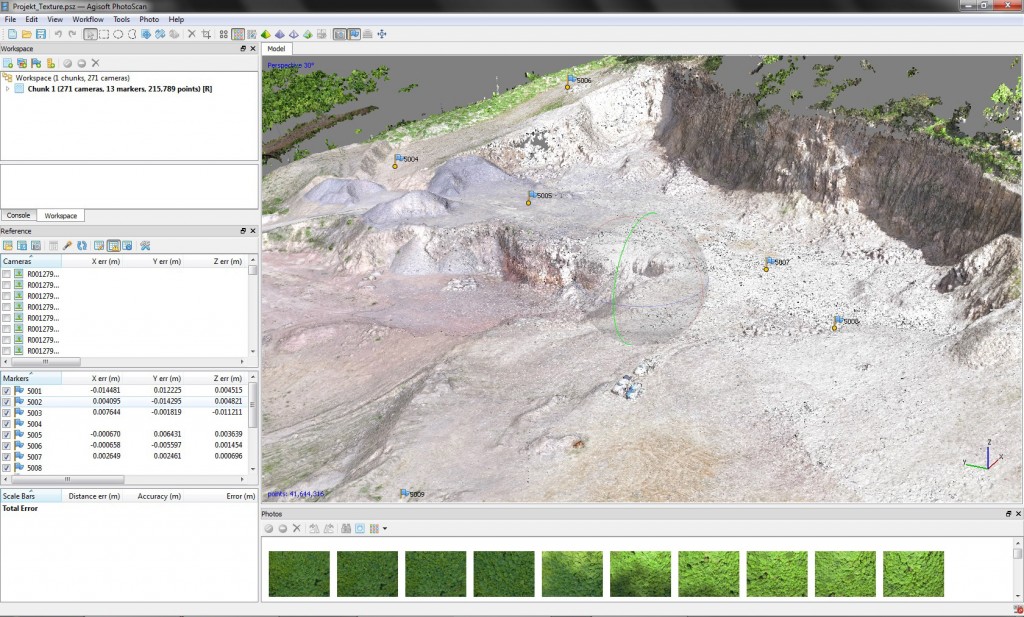Viewport: 1024px width, 617px height.
Task: Select the Rectangle Selection tool
Action: click(104, 34)
